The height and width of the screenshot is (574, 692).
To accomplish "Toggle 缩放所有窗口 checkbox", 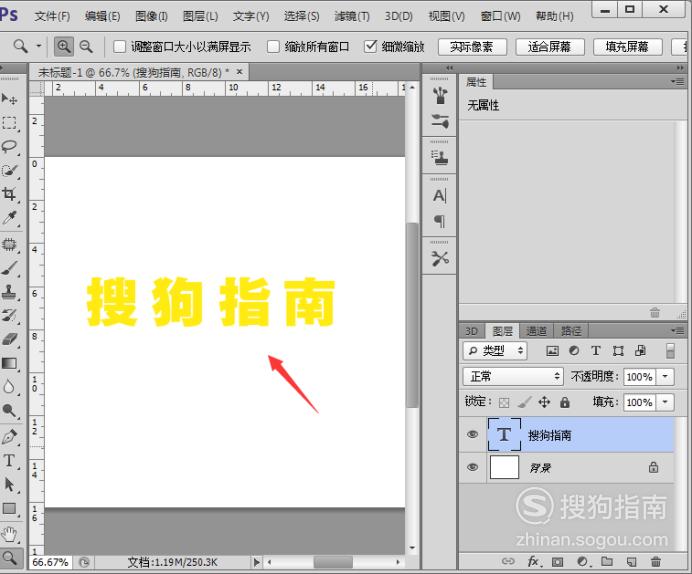I will pos(273,46).
